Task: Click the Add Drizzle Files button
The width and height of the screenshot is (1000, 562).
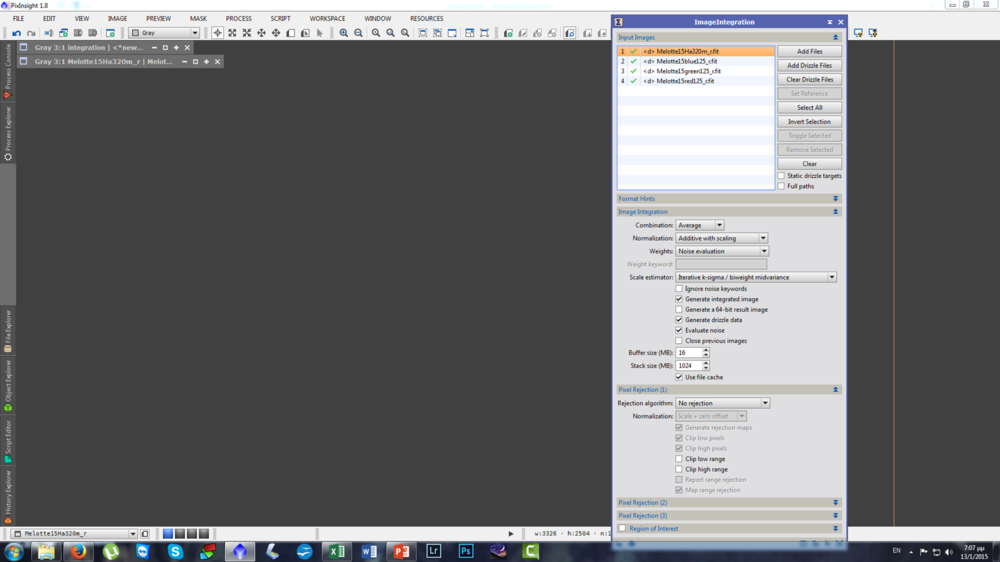Action: (x=809, y=65)
